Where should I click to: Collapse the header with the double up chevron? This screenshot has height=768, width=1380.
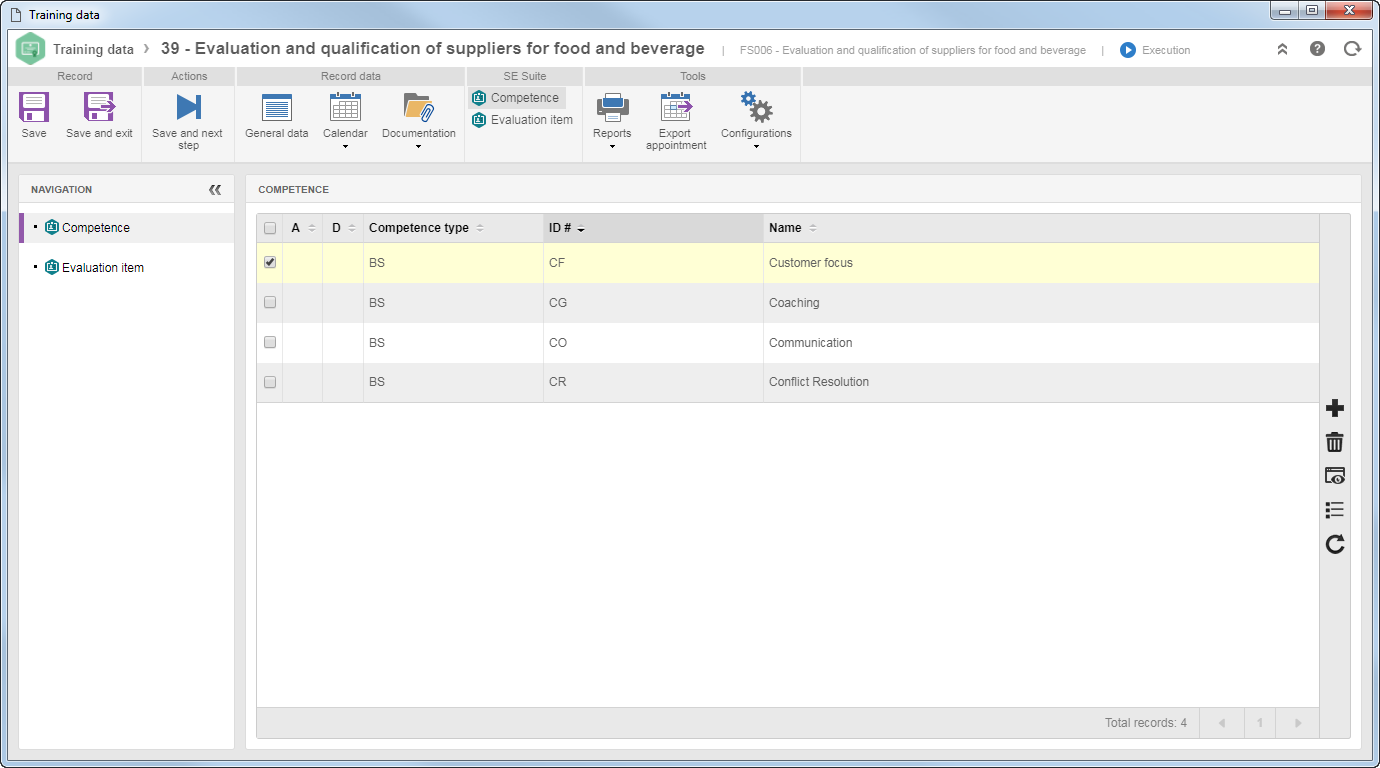[1282, 48]
